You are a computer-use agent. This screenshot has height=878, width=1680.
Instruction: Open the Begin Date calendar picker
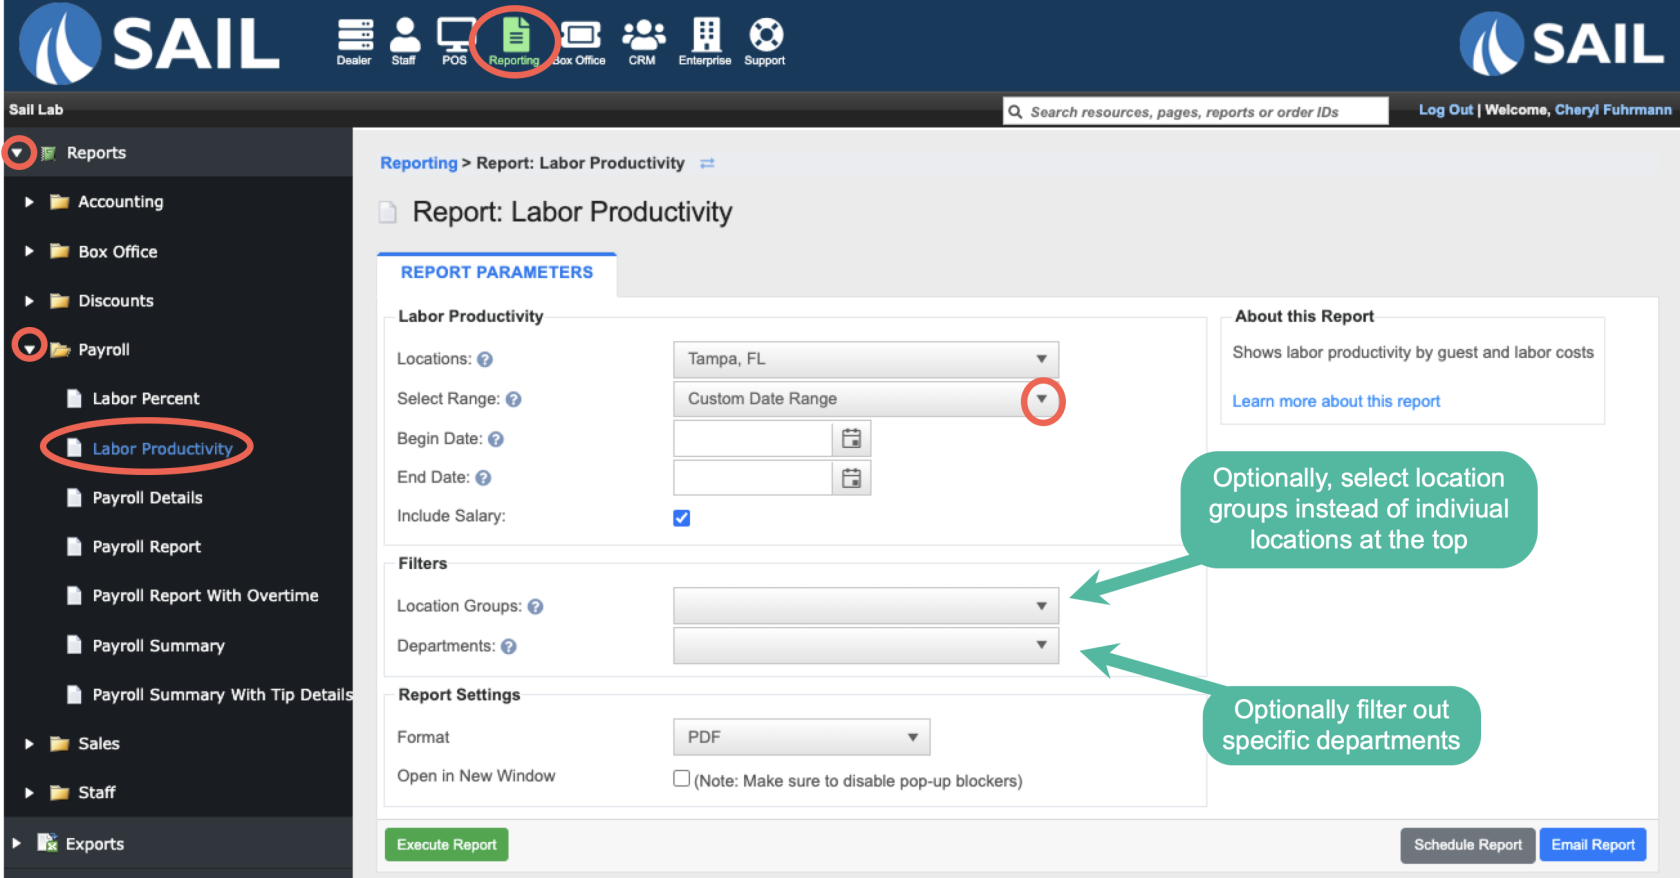(851, 439)
